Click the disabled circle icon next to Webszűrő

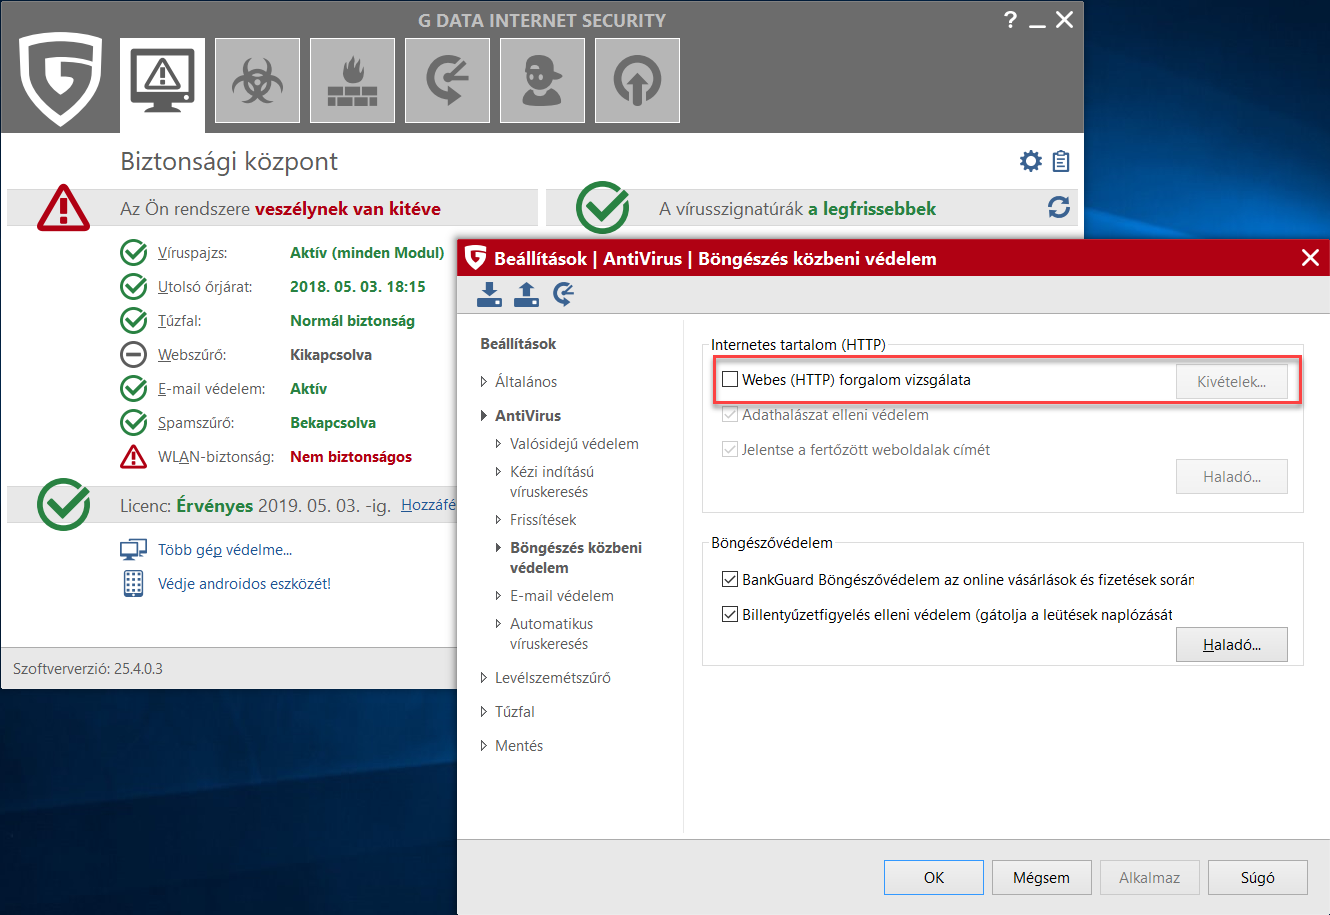pos(133,355)
